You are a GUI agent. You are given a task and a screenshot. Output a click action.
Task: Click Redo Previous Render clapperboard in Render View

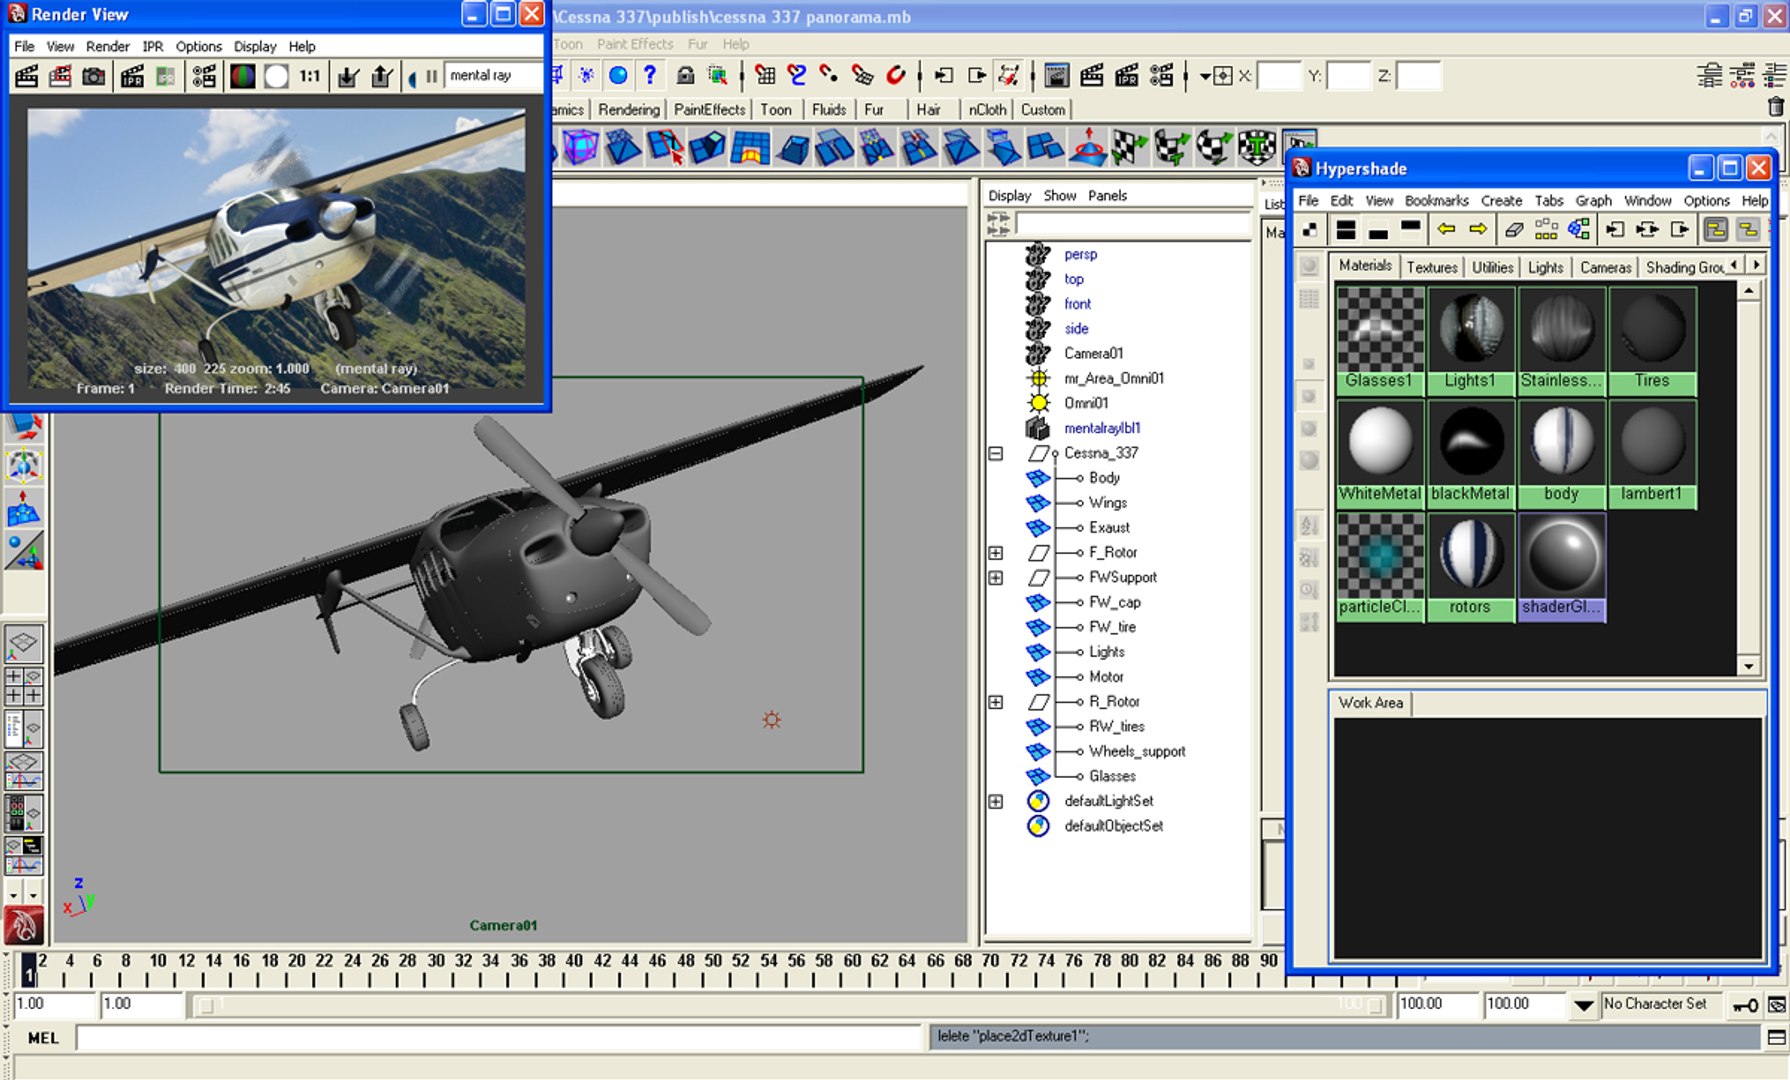27,76
